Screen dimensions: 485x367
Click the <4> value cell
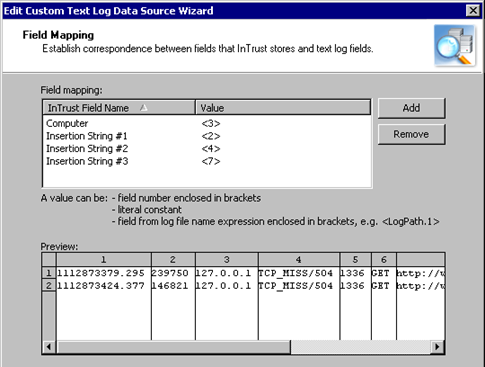click(x=211, y=149)
